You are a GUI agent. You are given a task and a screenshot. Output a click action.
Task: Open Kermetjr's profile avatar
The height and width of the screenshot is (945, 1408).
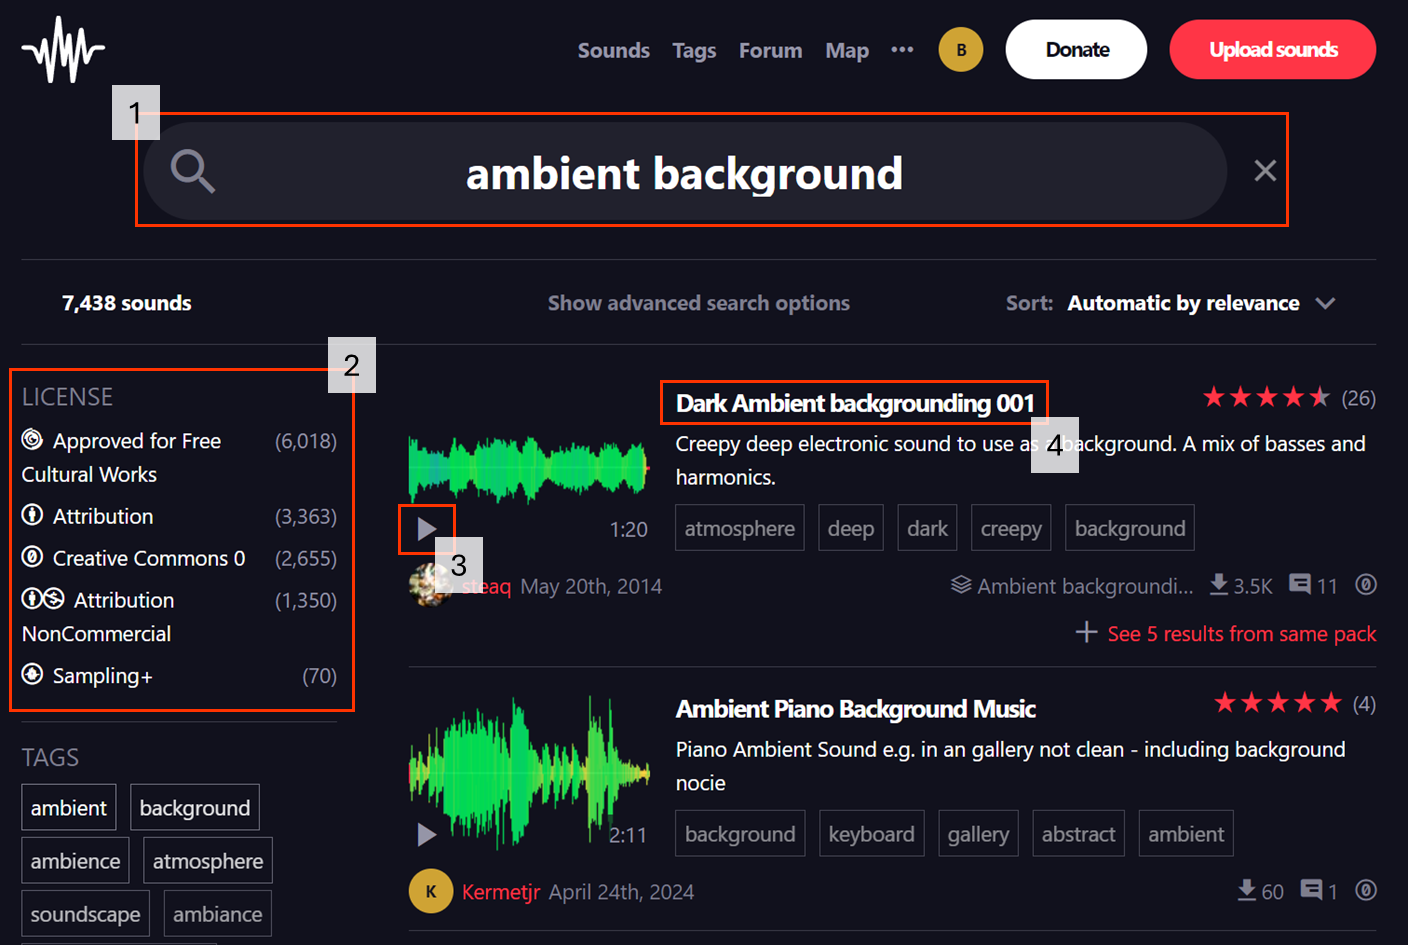click(431, 891)
